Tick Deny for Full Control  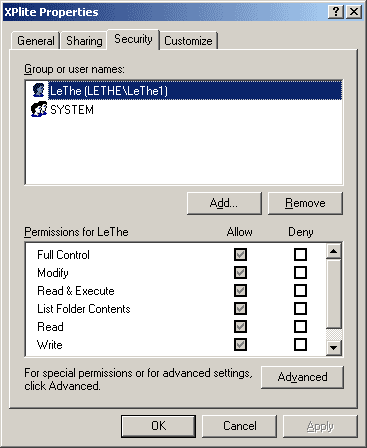[x=300, y=255]
